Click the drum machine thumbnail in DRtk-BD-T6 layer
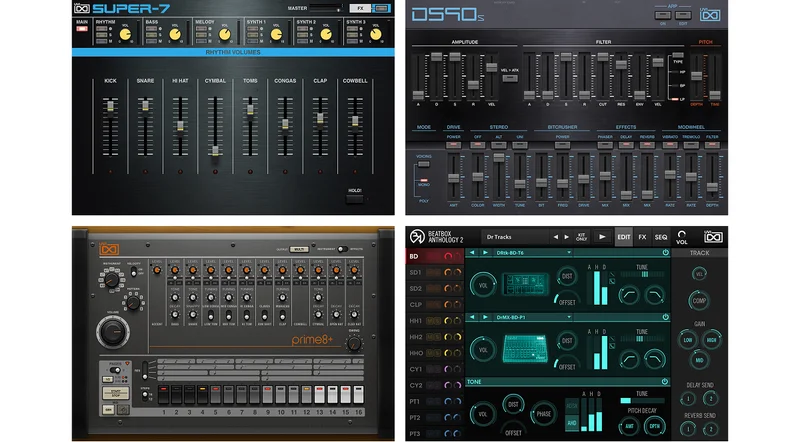The image size is (800, 442). [x=525, y=284]
